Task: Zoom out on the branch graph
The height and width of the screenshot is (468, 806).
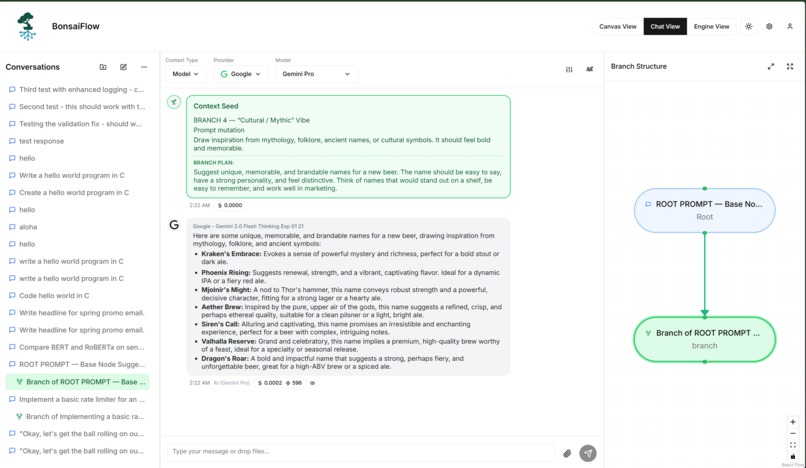Action: click(793, 434)
